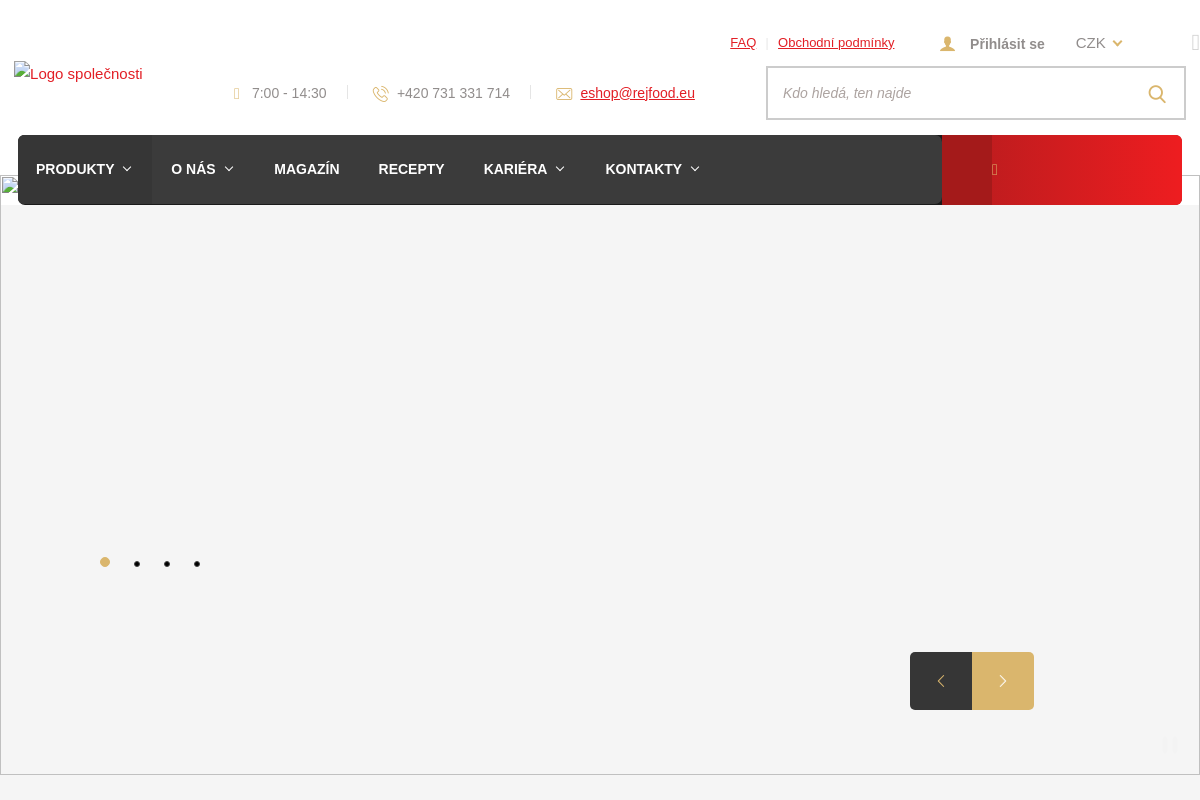Open the FAQ link
Viewport: 1200px width, 800px height.
point(743,43)
